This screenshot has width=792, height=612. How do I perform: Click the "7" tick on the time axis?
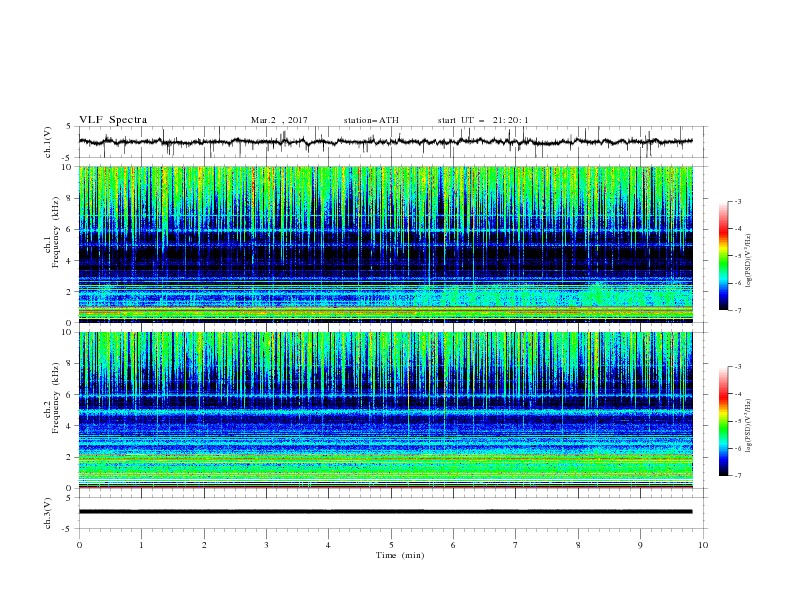point(516,545)
